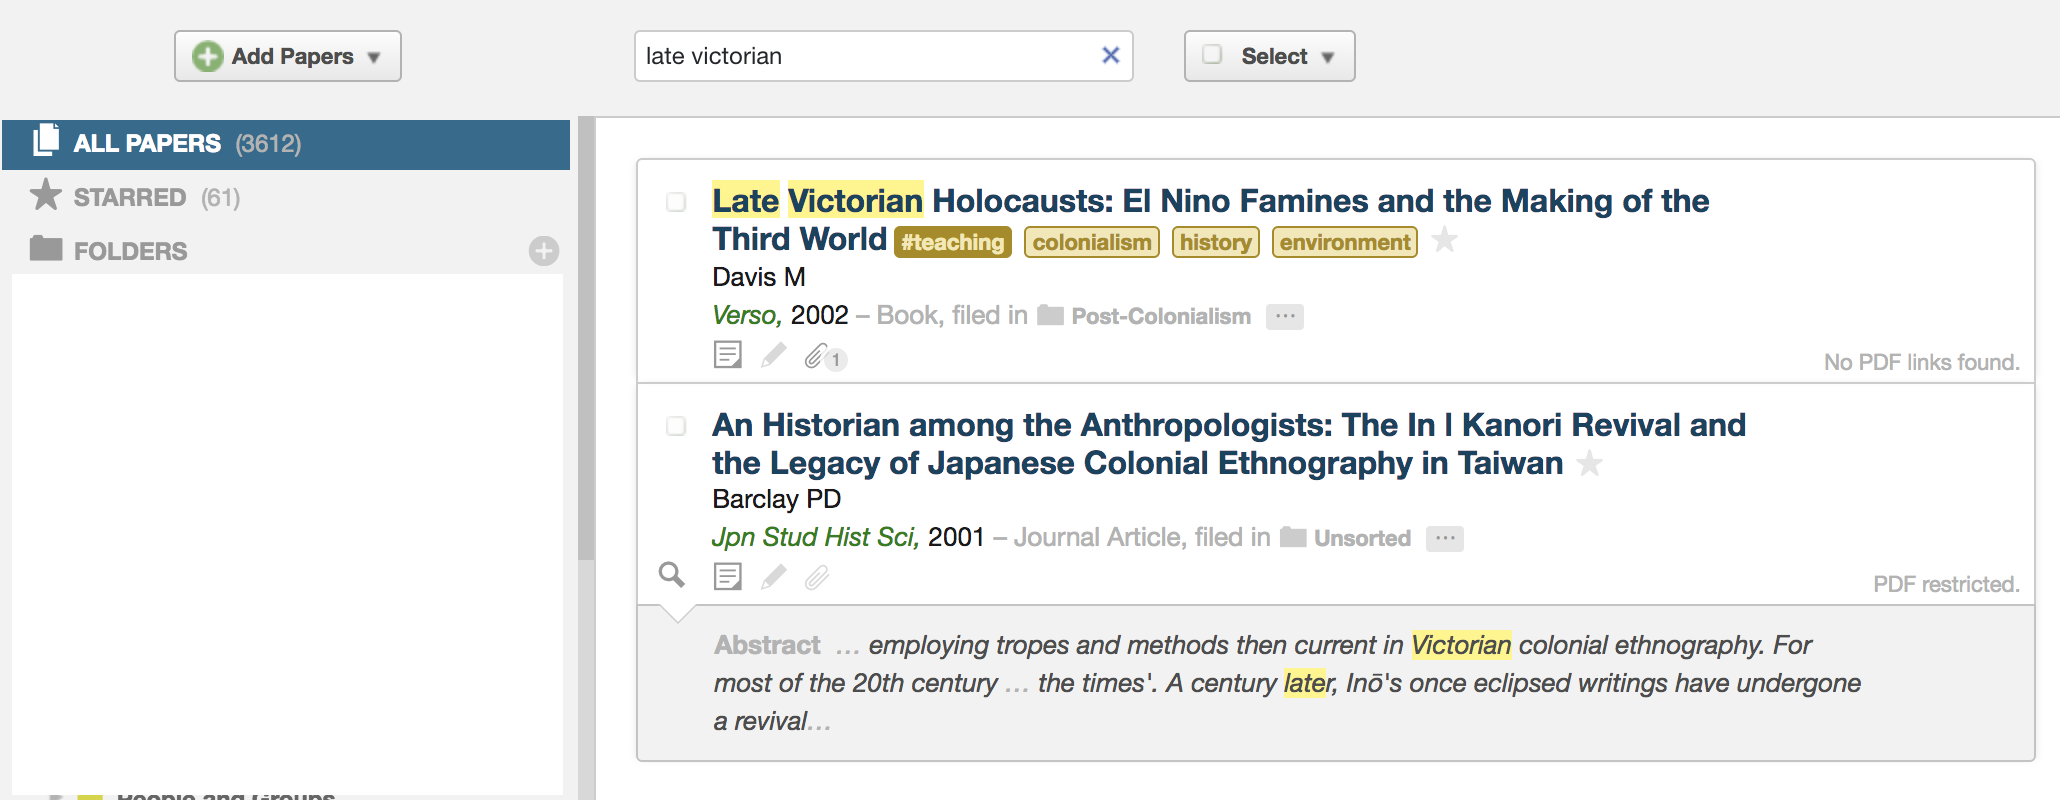The width and height of the screenshot is (2060, 800).
Task: Star the Late Victorian Holocausts paper
Action: [1444, 240]
